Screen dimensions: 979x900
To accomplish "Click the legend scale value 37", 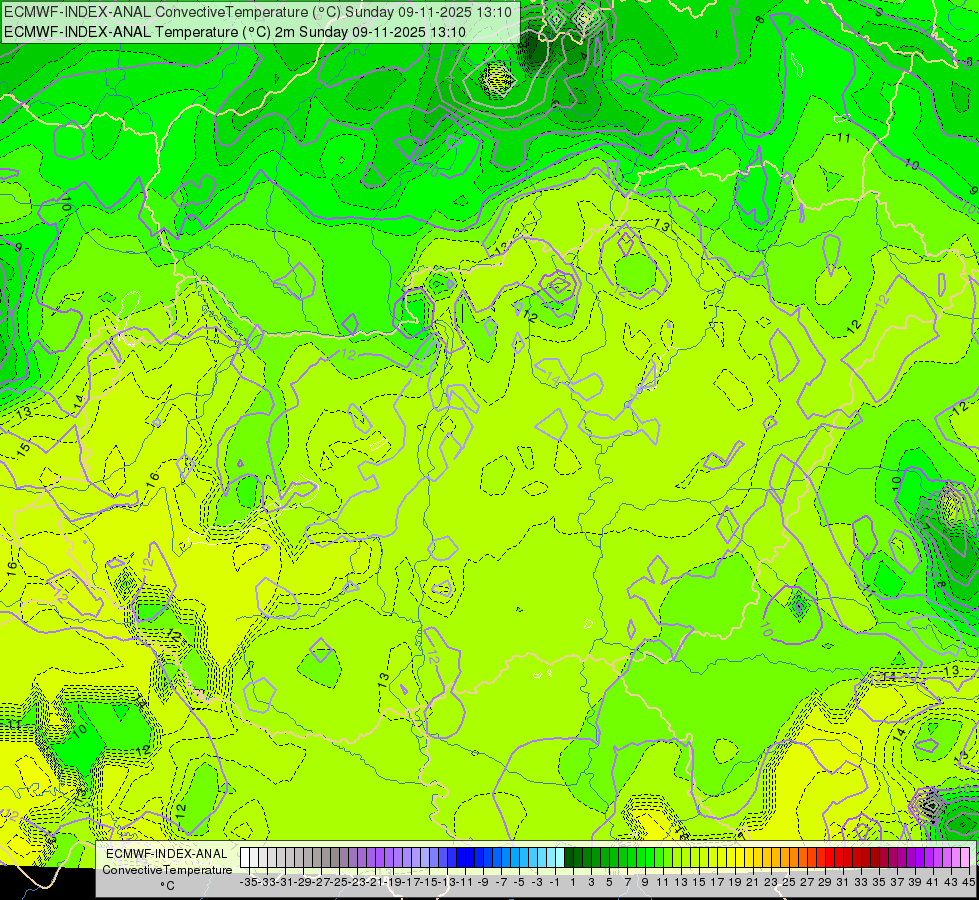I will (897, 882).
